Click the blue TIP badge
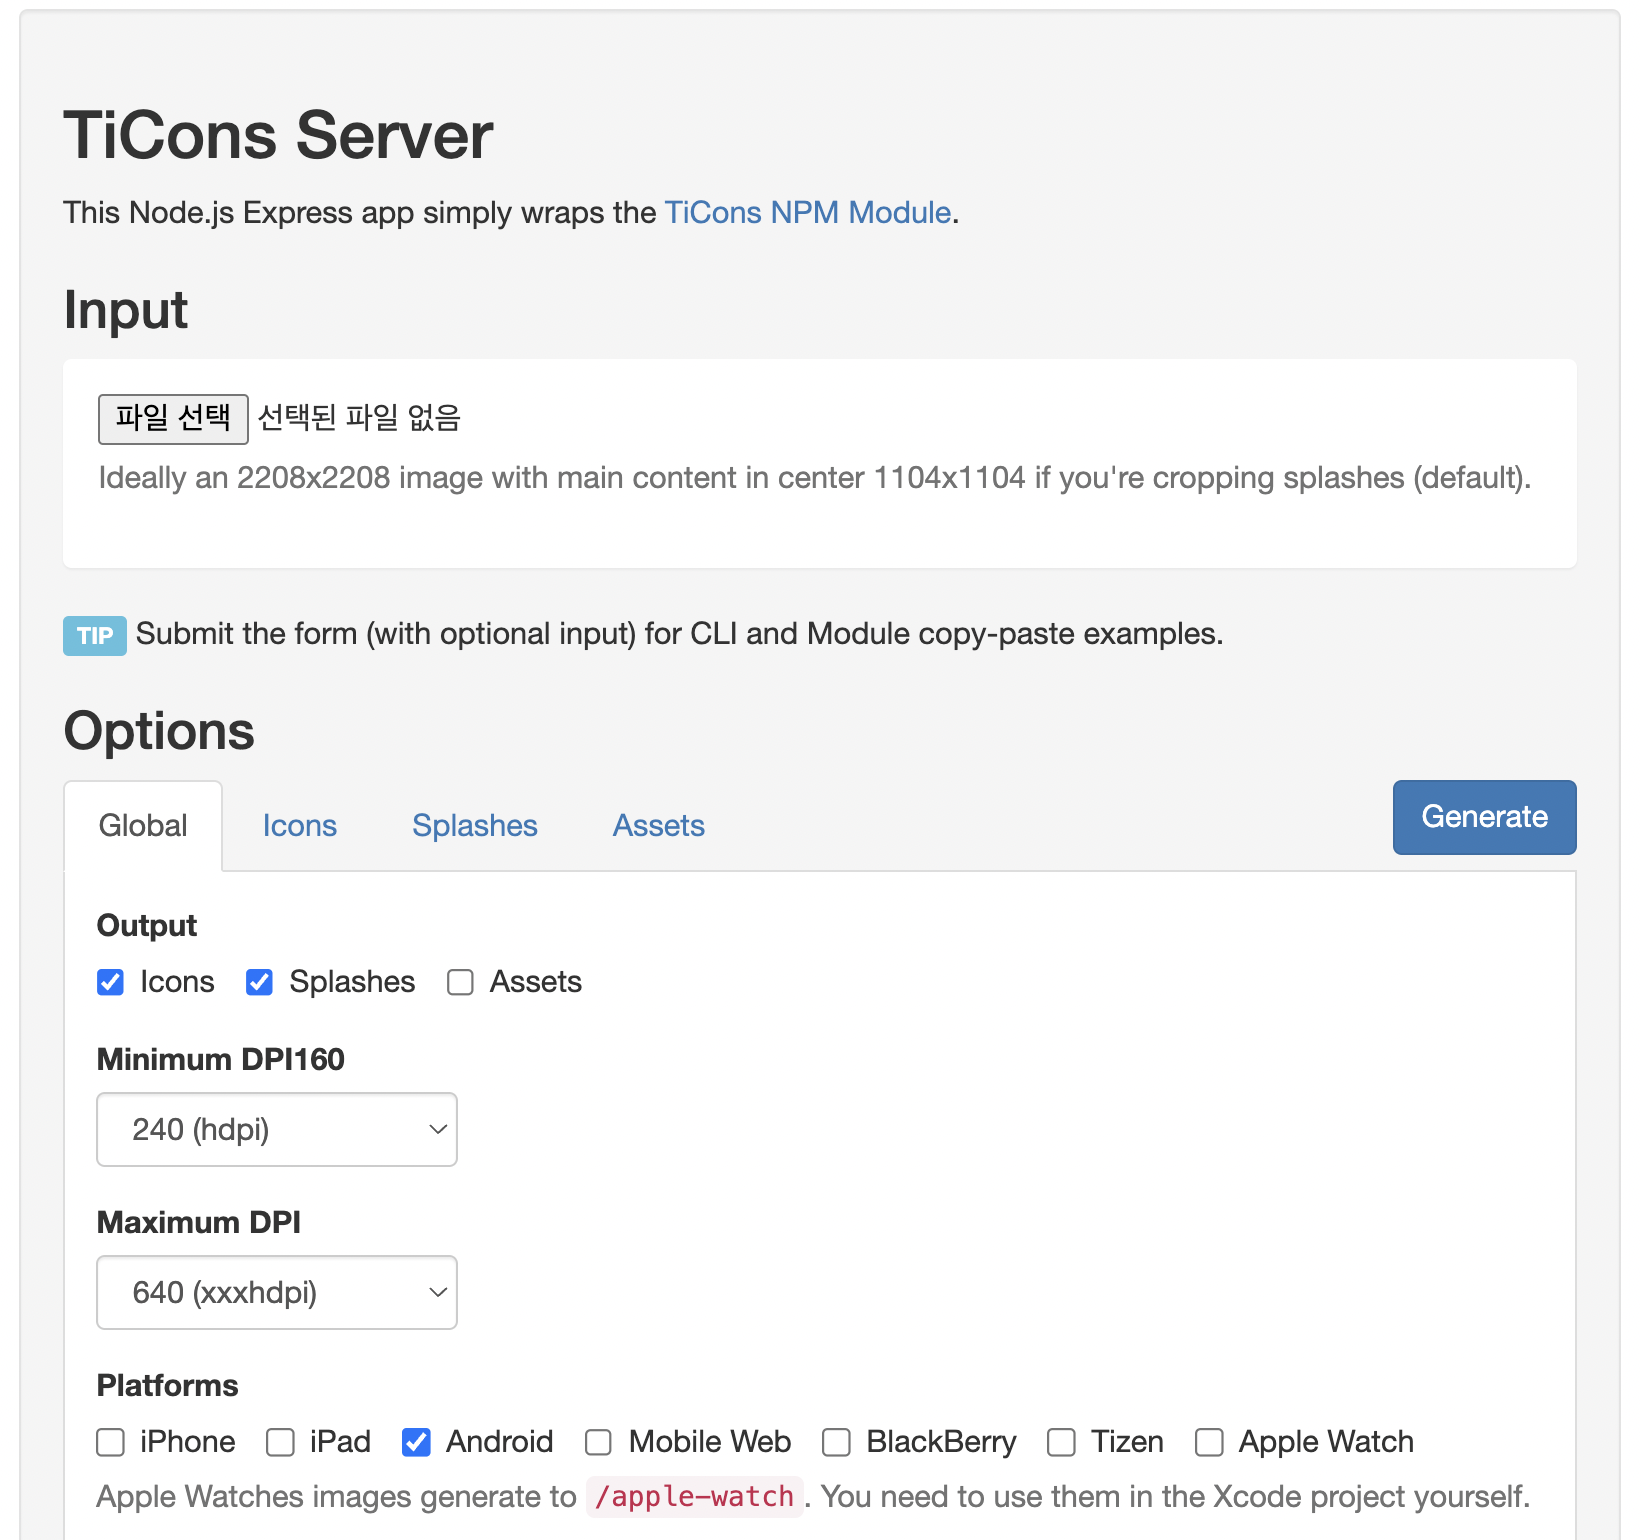The height and width of the screenshot is (1540, 1640). [95, 636]
